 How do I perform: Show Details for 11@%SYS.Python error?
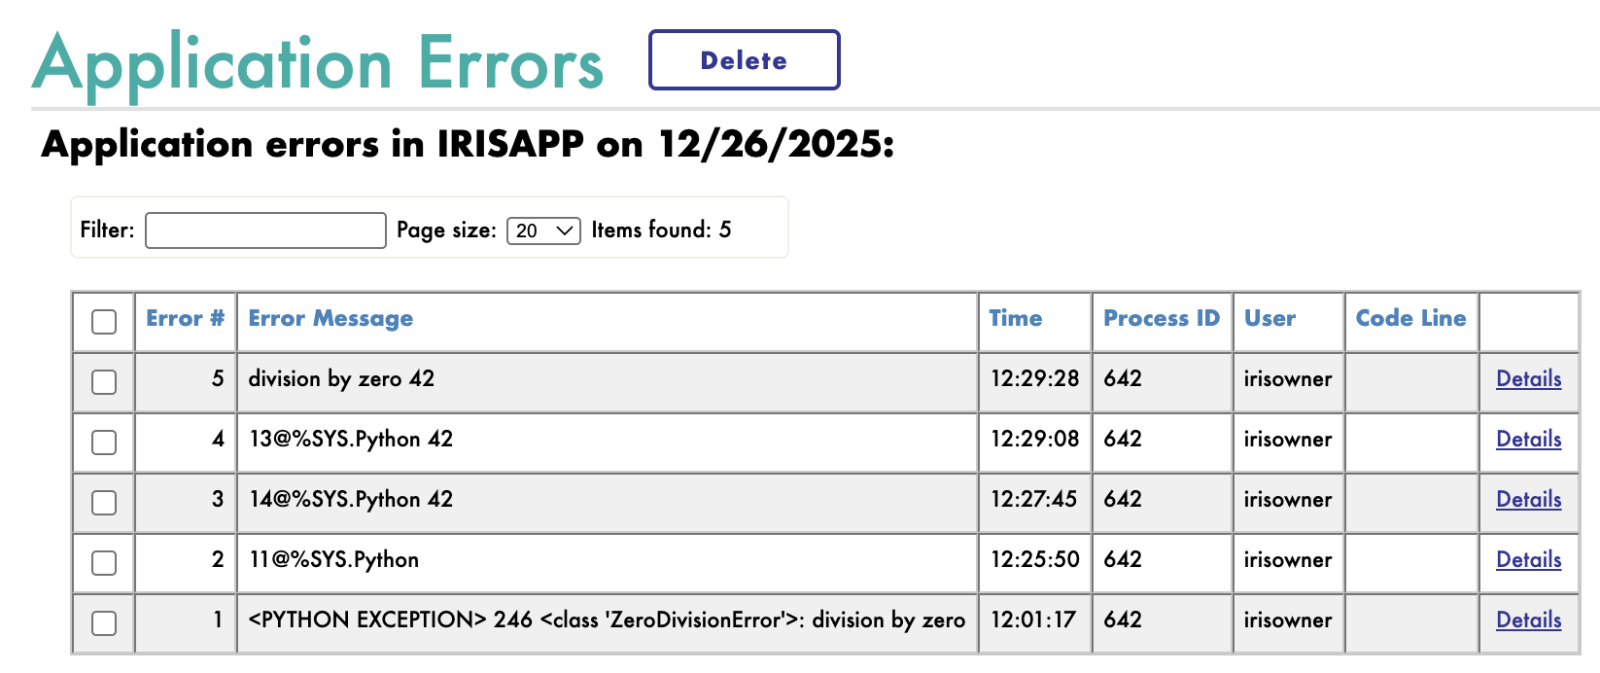click(1528, 560)
